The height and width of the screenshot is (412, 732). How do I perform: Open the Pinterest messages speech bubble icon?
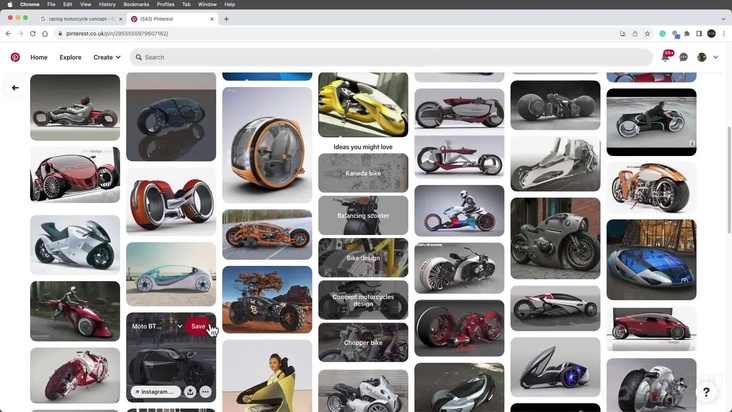[683, 57]
